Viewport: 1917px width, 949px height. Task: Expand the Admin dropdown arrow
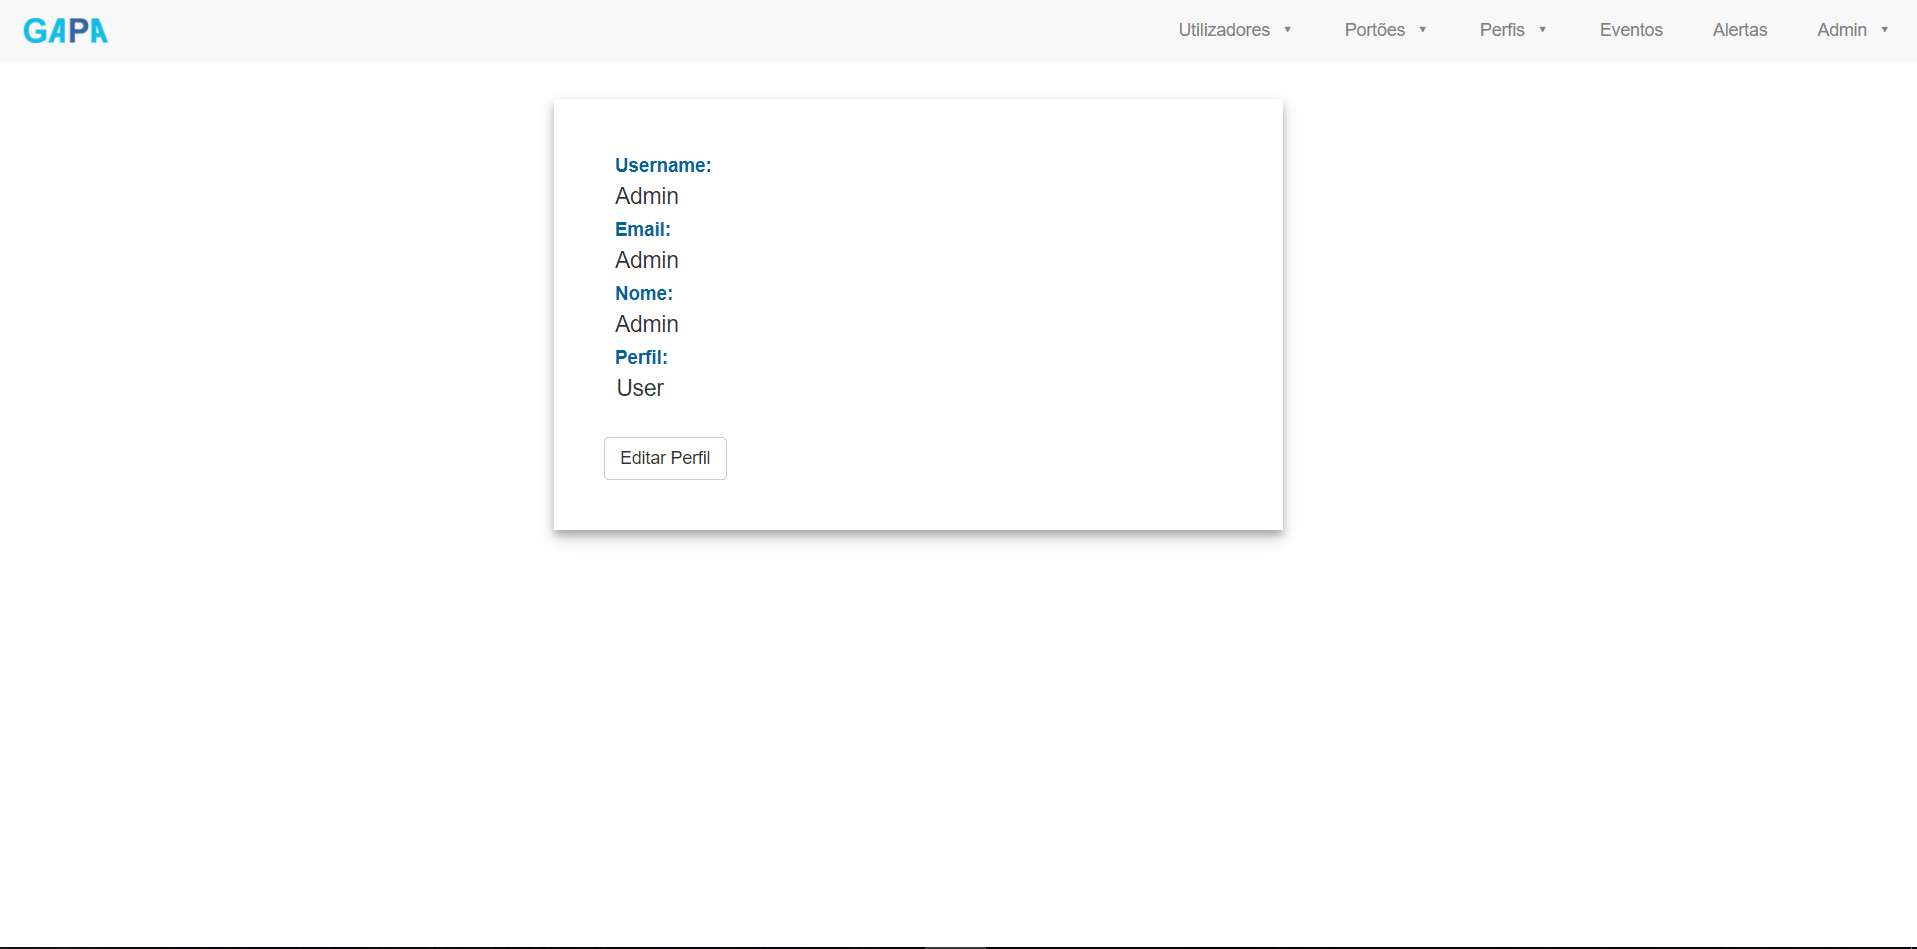pyautogui.click(x=1884, y=30)
